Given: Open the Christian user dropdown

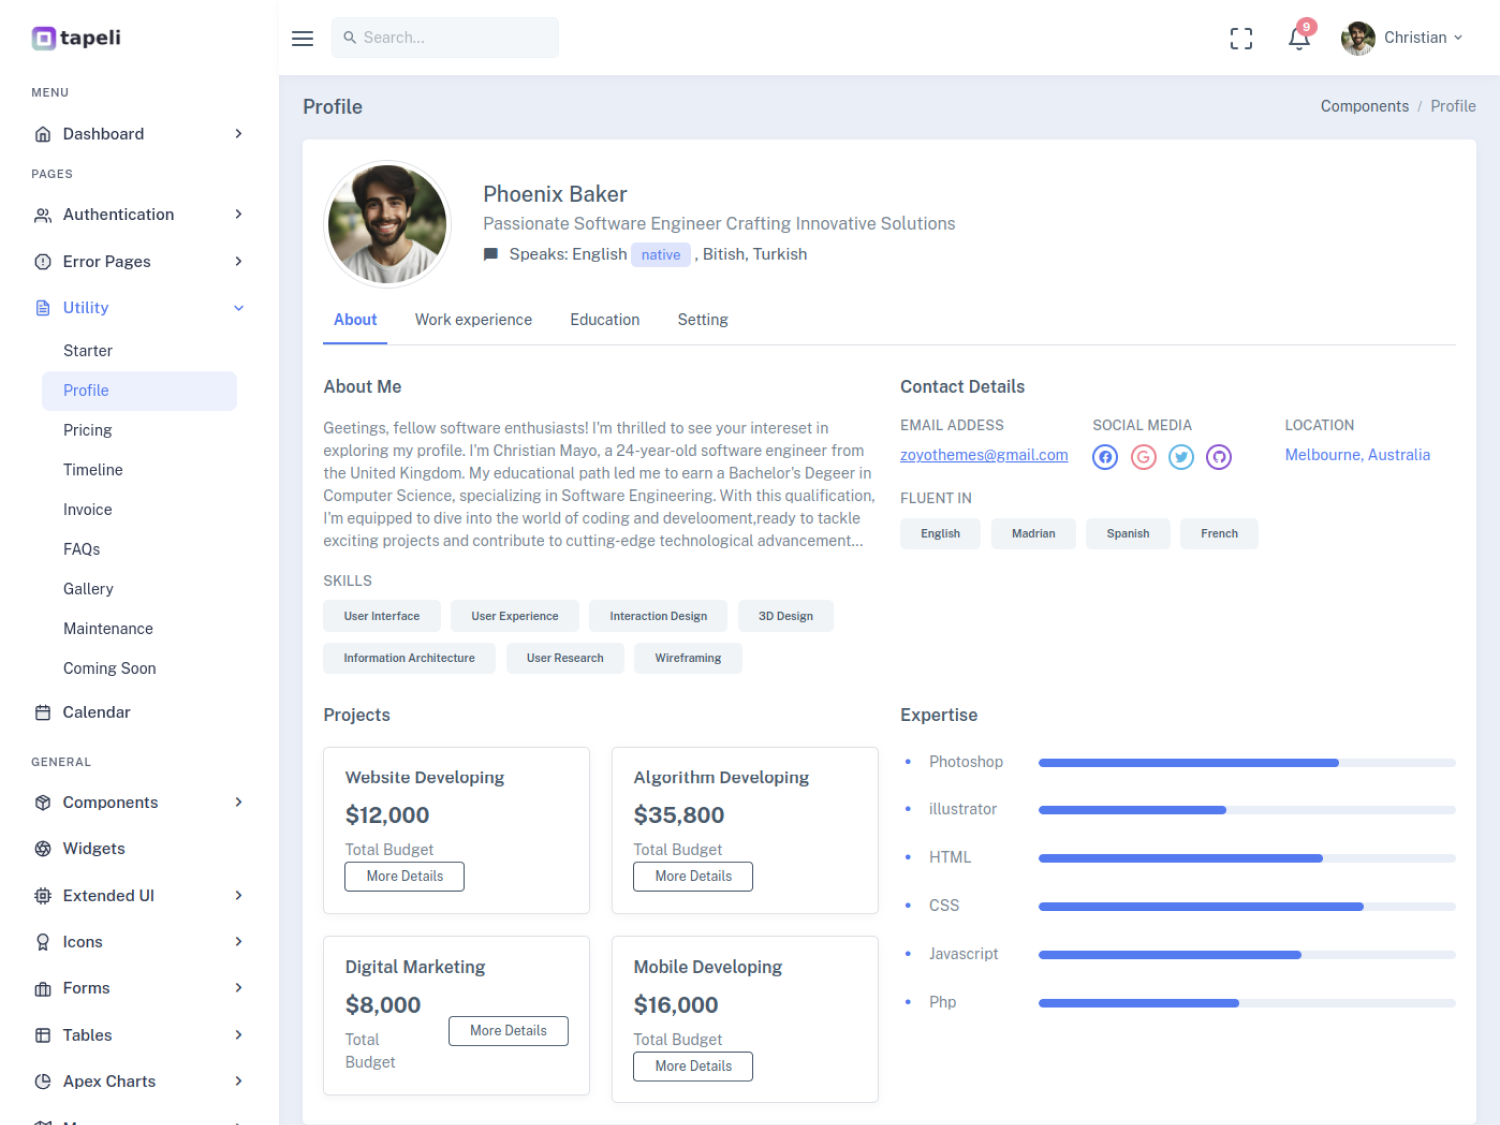Looking at the screenshot, I should [x=1402, y=38].
